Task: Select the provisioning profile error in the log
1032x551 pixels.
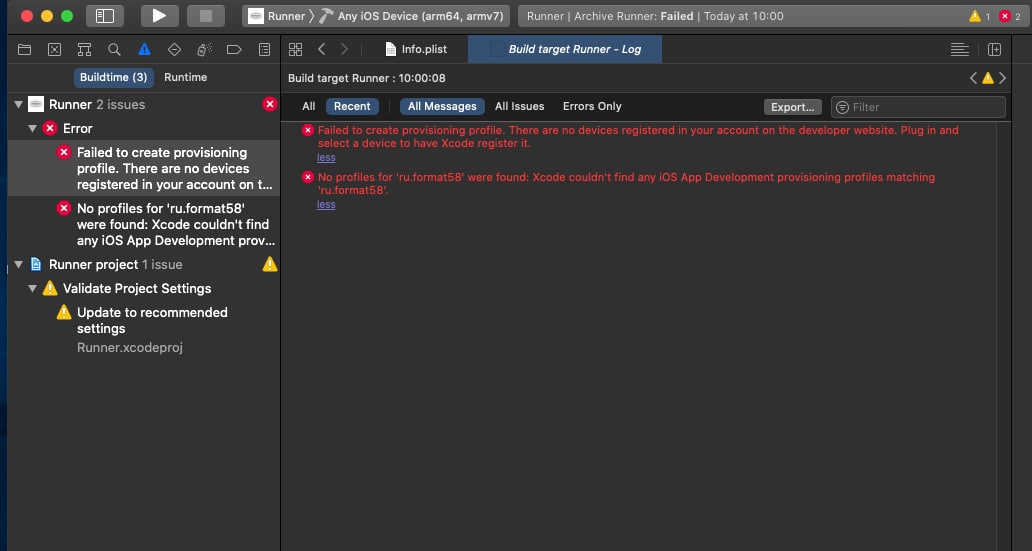Action: click(638, 137)
